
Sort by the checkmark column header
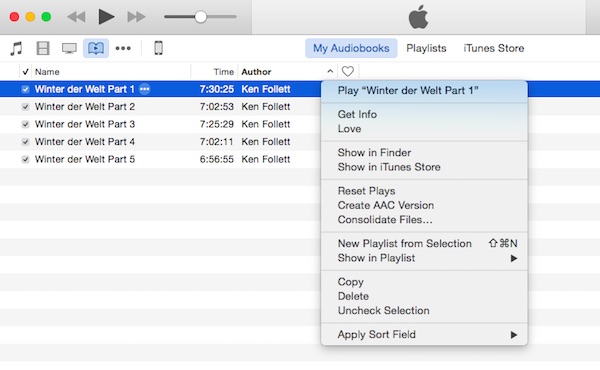(x=25, y=72)
